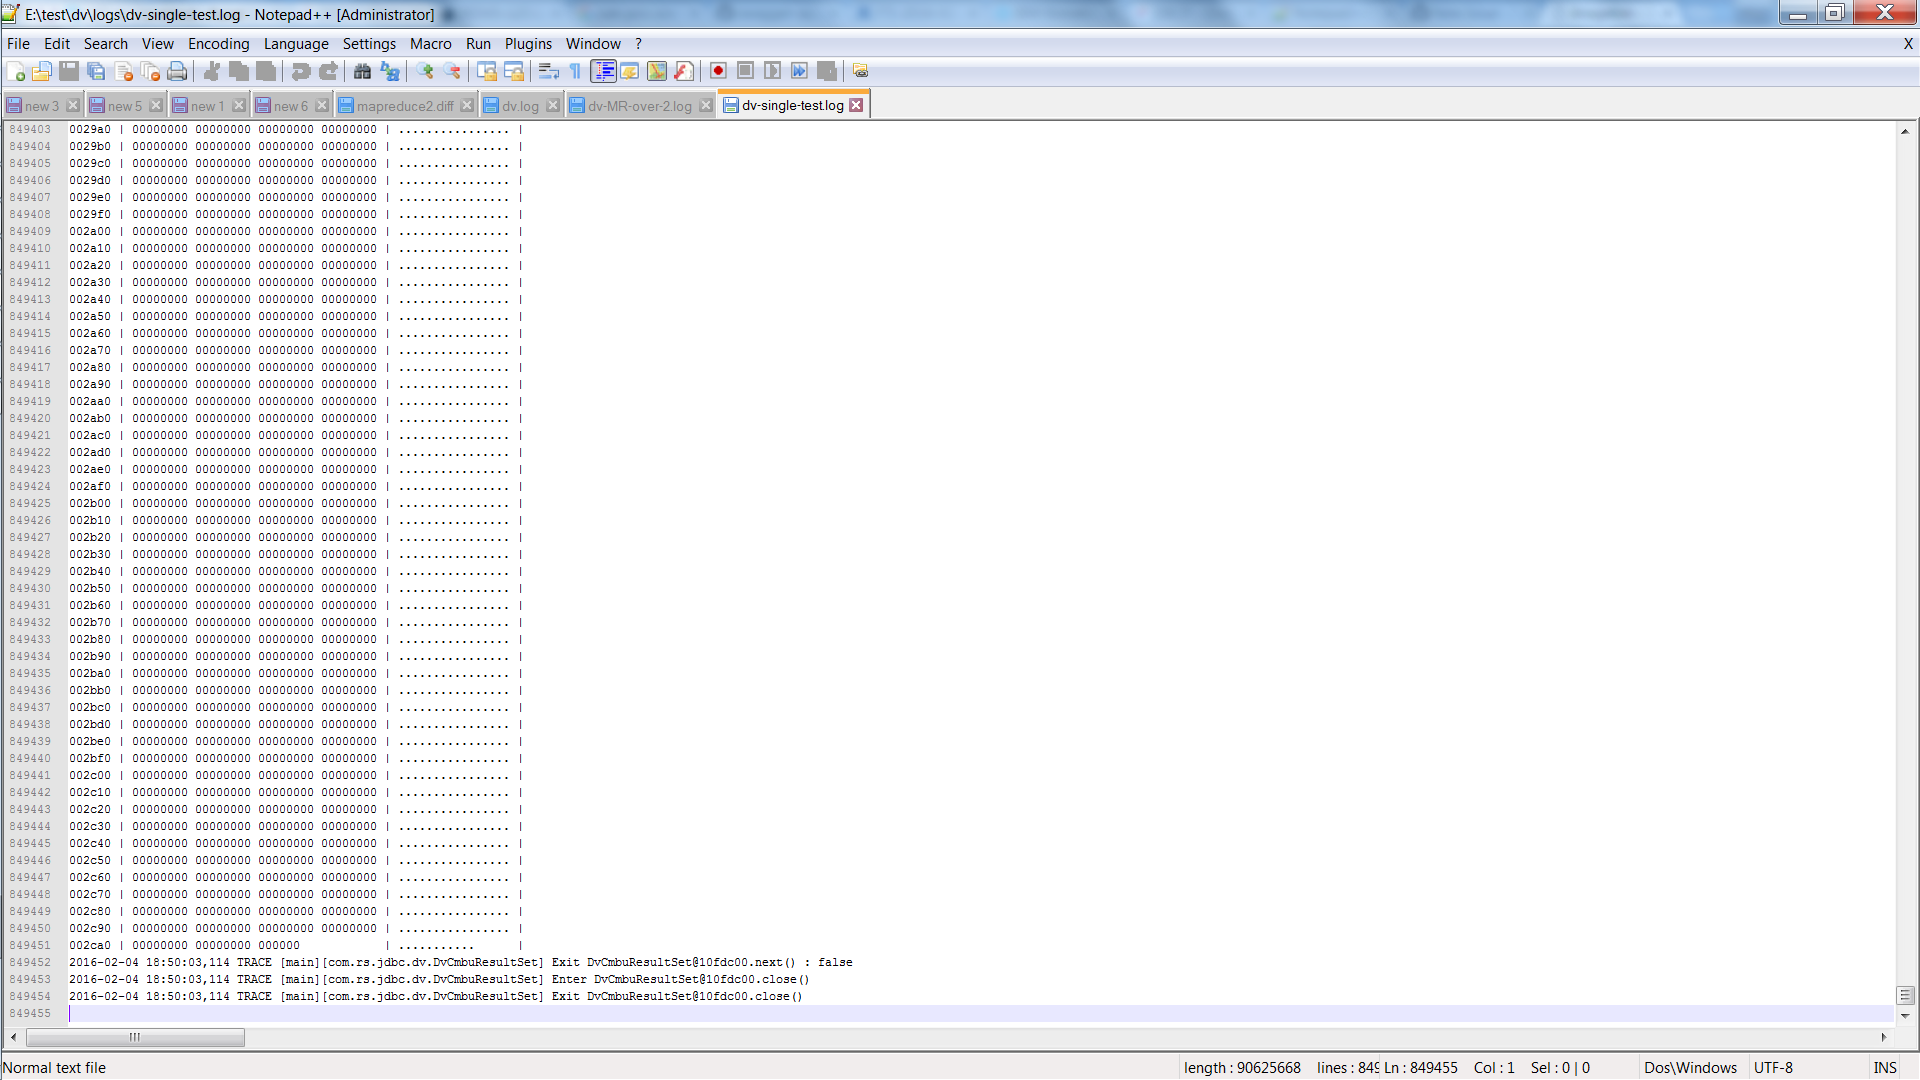Save the current file using toolbar
The height and width of the screenshot is (1080, 1920).
tap(69, 71)
